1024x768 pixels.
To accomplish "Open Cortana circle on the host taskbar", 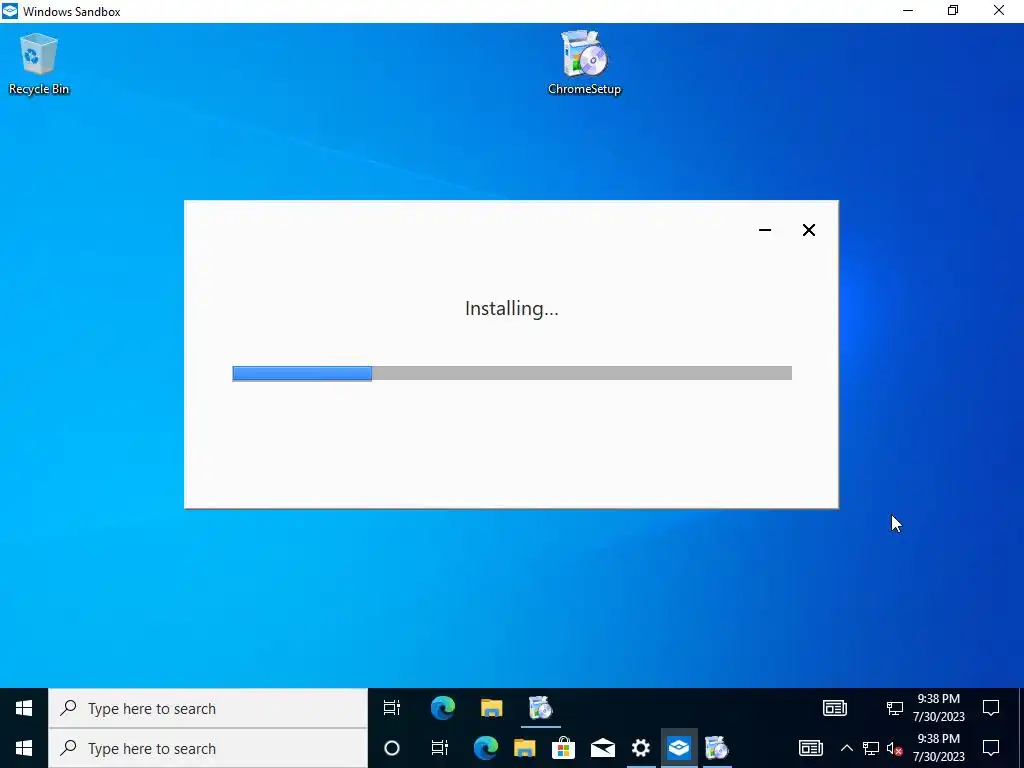I will click(392, 748).
